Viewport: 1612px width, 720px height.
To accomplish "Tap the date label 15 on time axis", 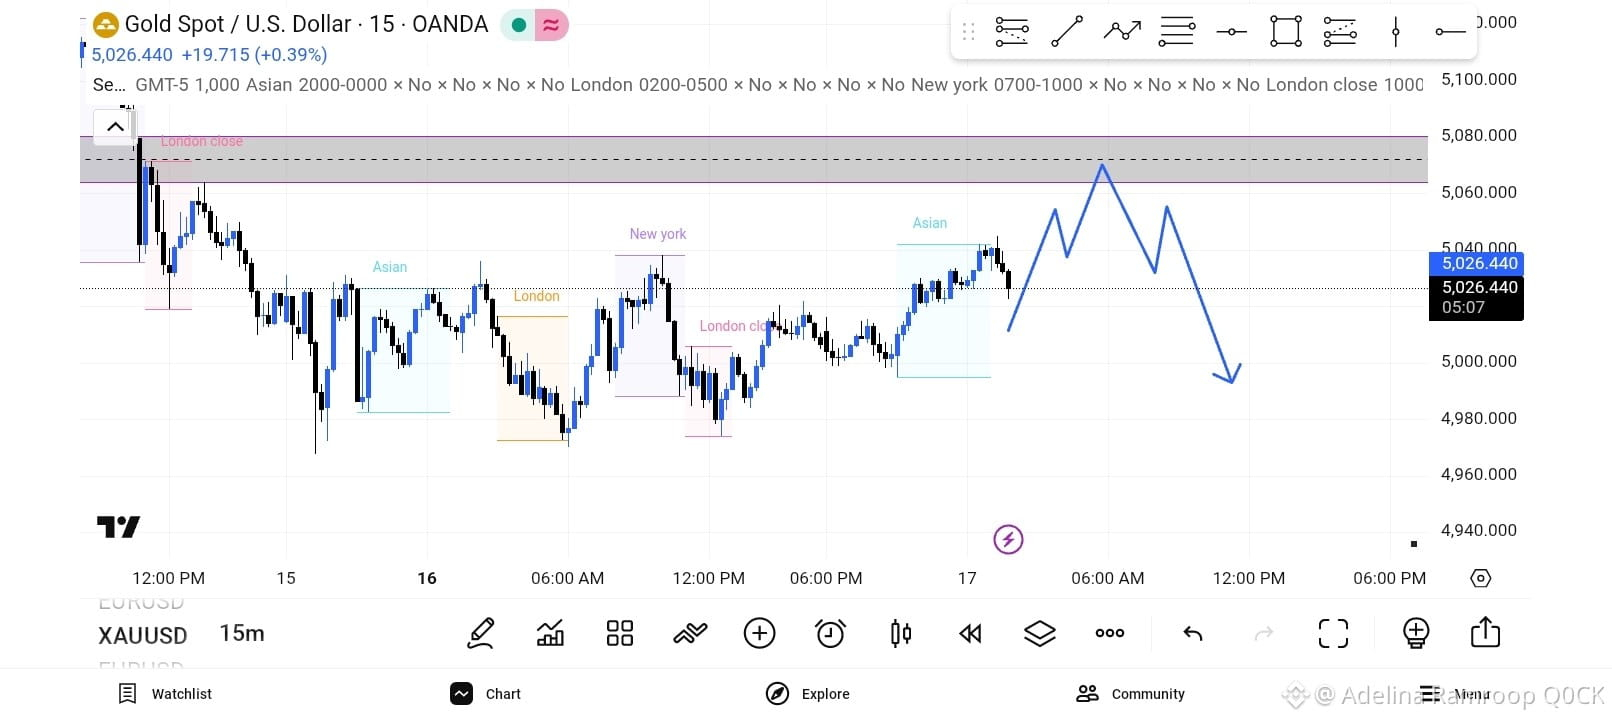I will [286, 578].
